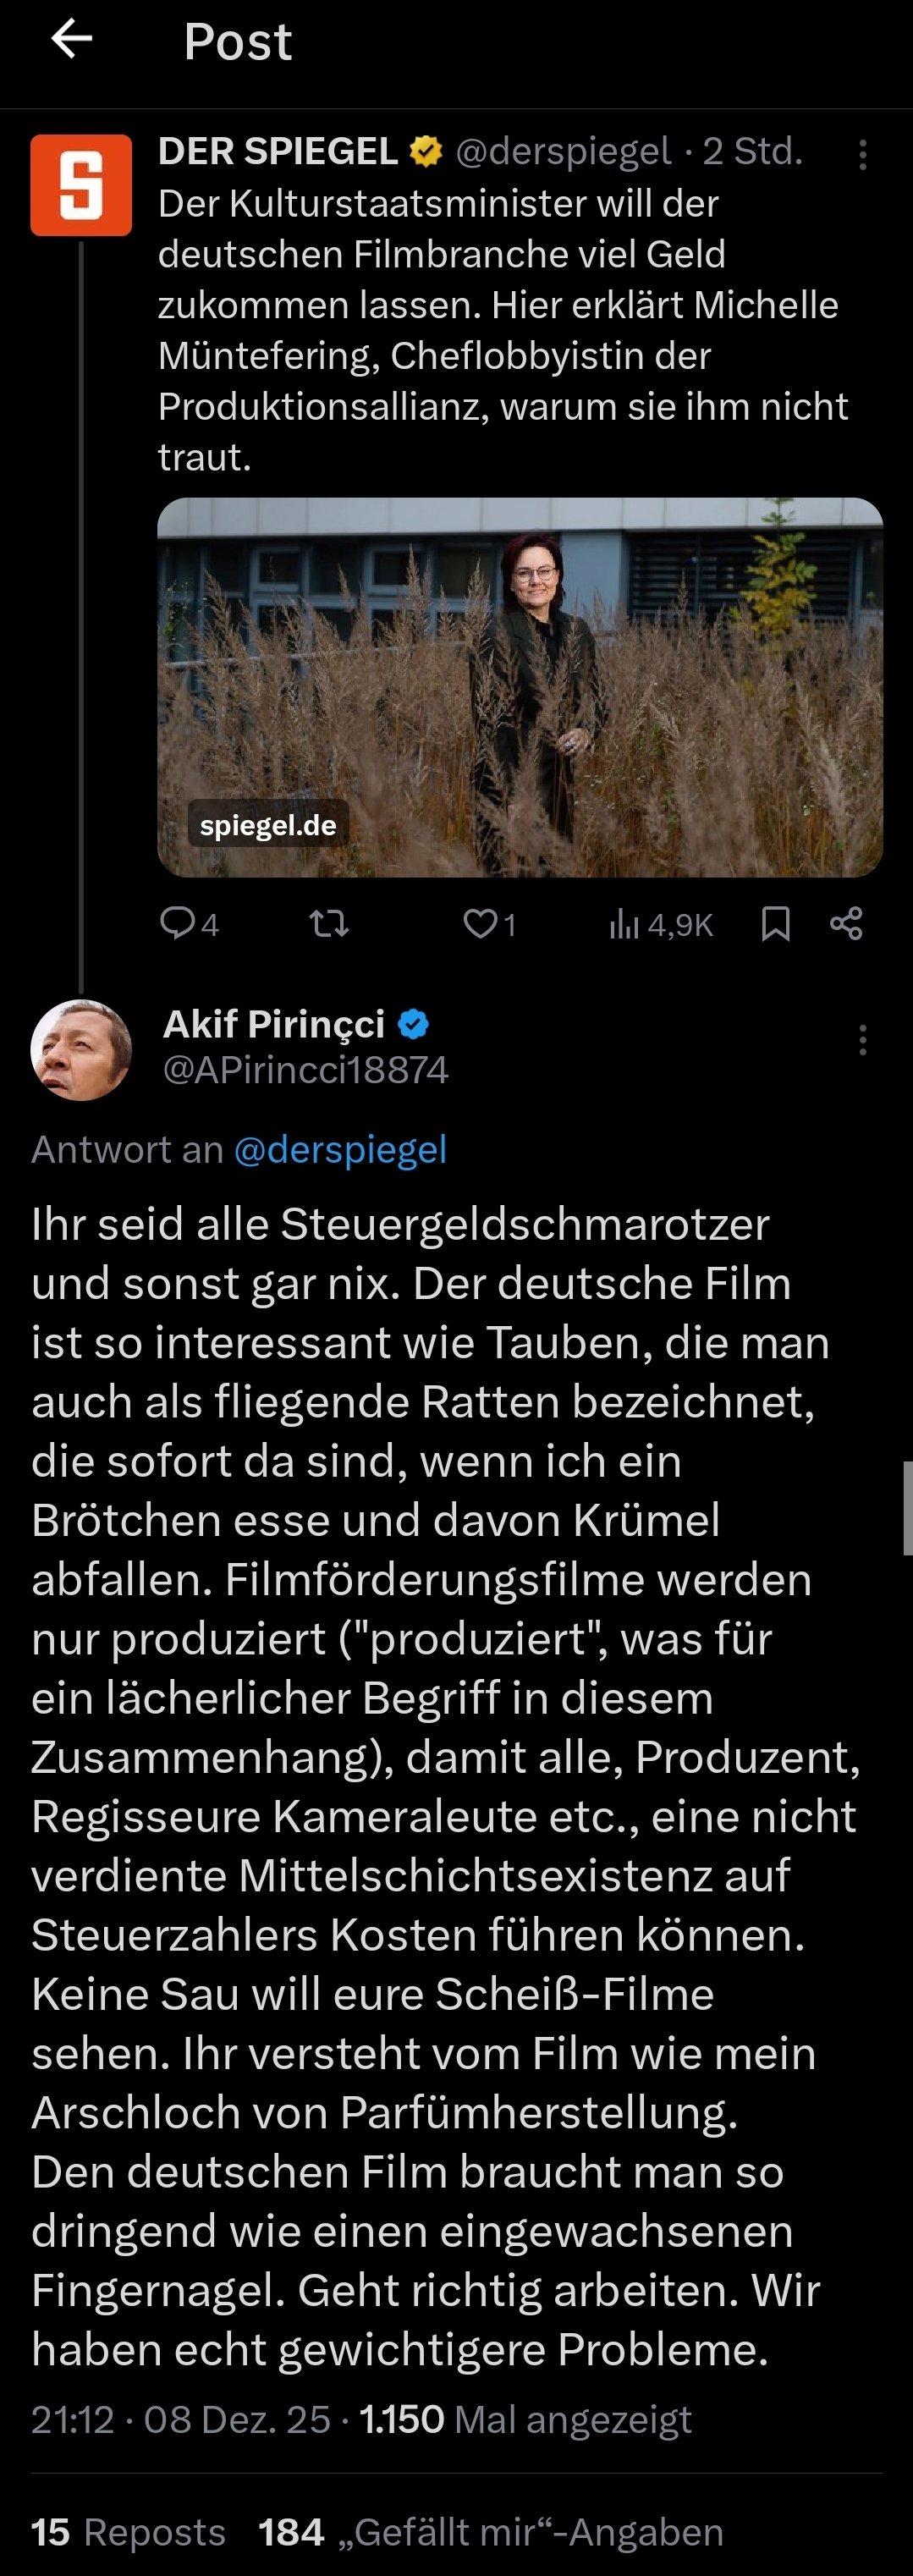Share the DER SPIEGEL post
The height and width of the screenshot is (2576, 913).
[846, 923]
